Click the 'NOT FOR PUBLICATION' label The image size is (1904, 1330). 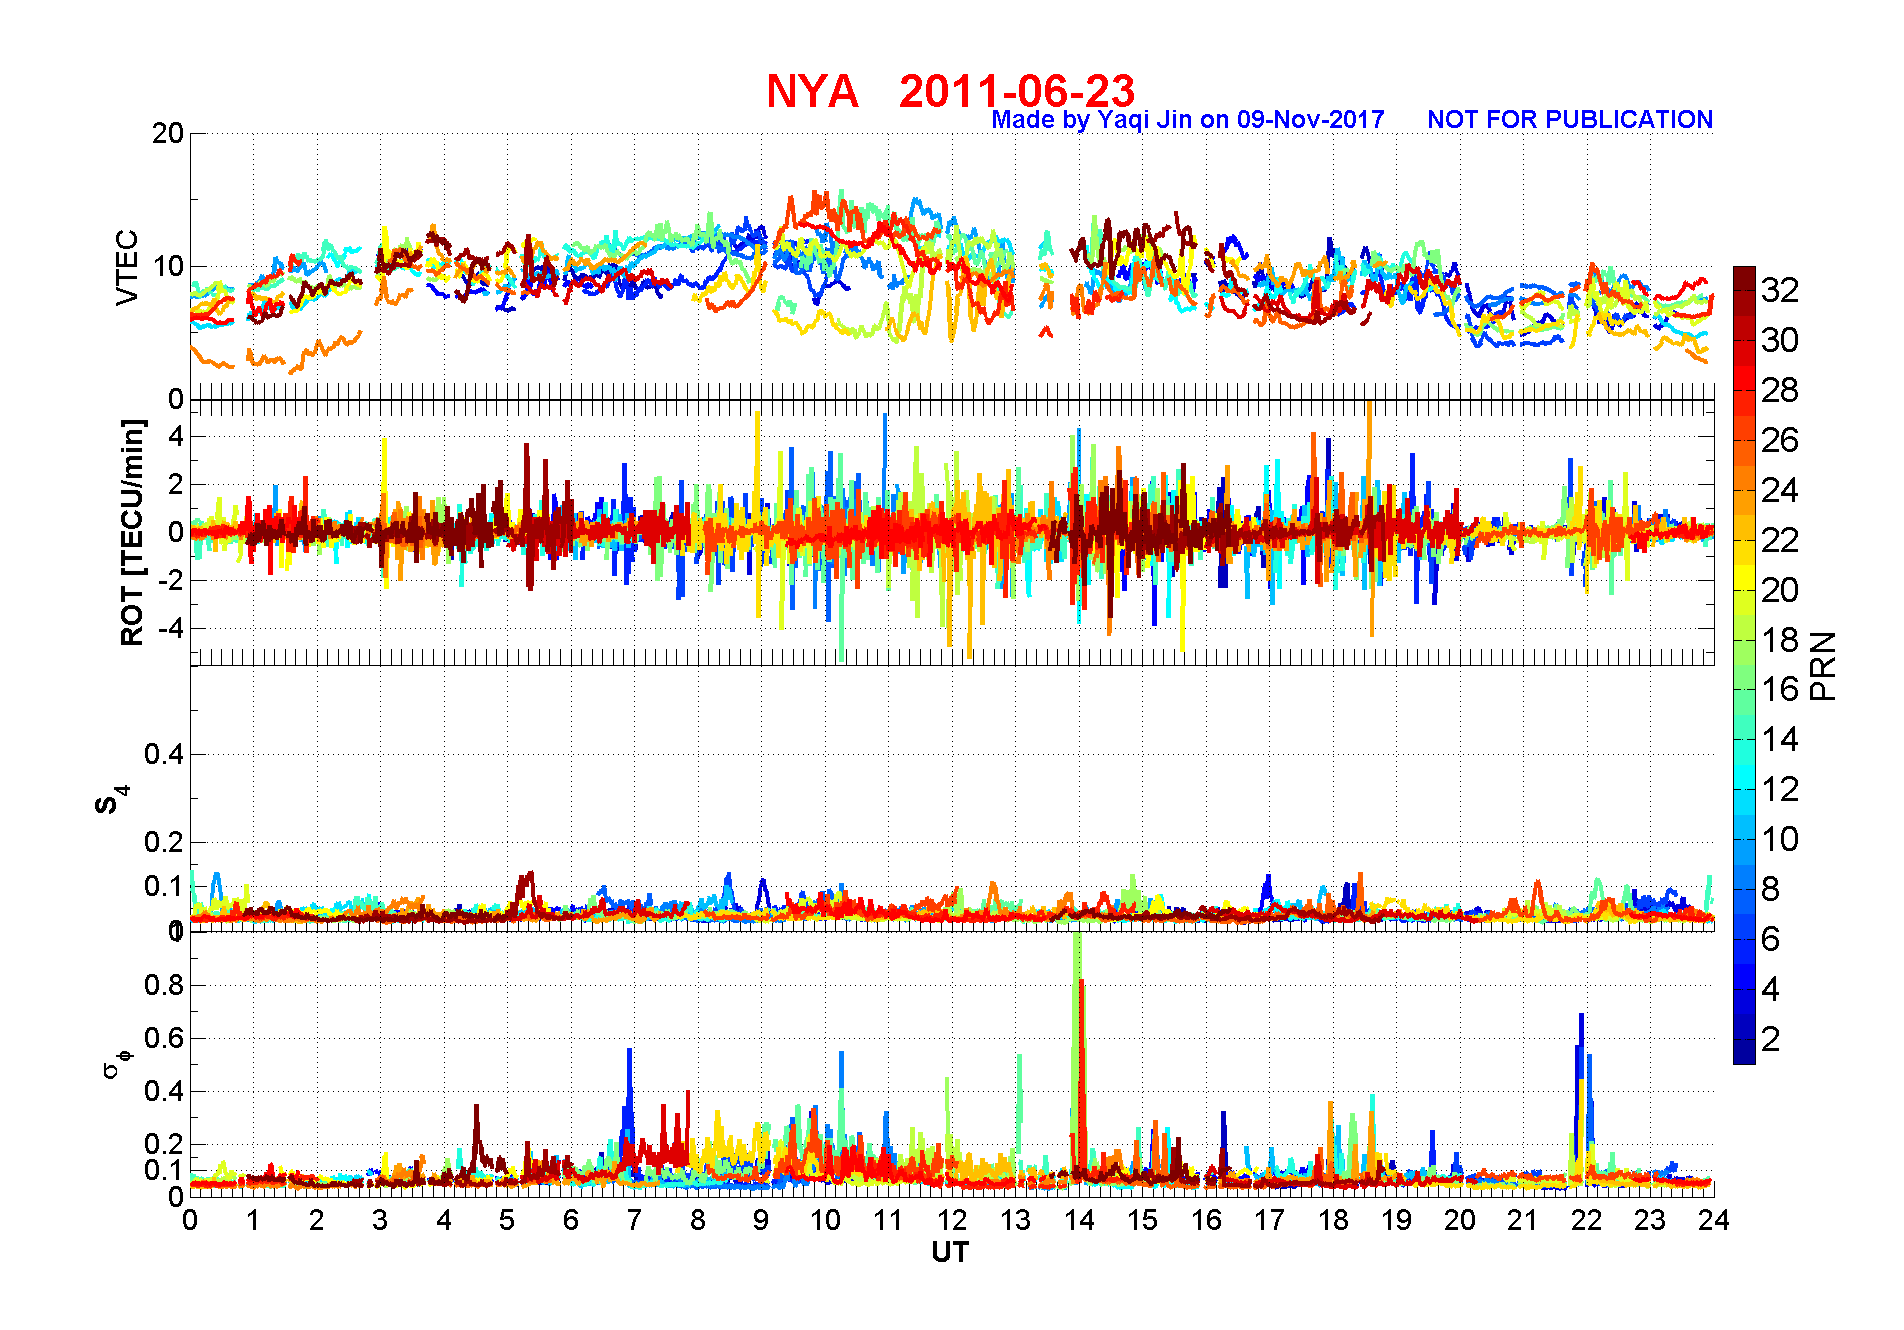click(1570, 120)
